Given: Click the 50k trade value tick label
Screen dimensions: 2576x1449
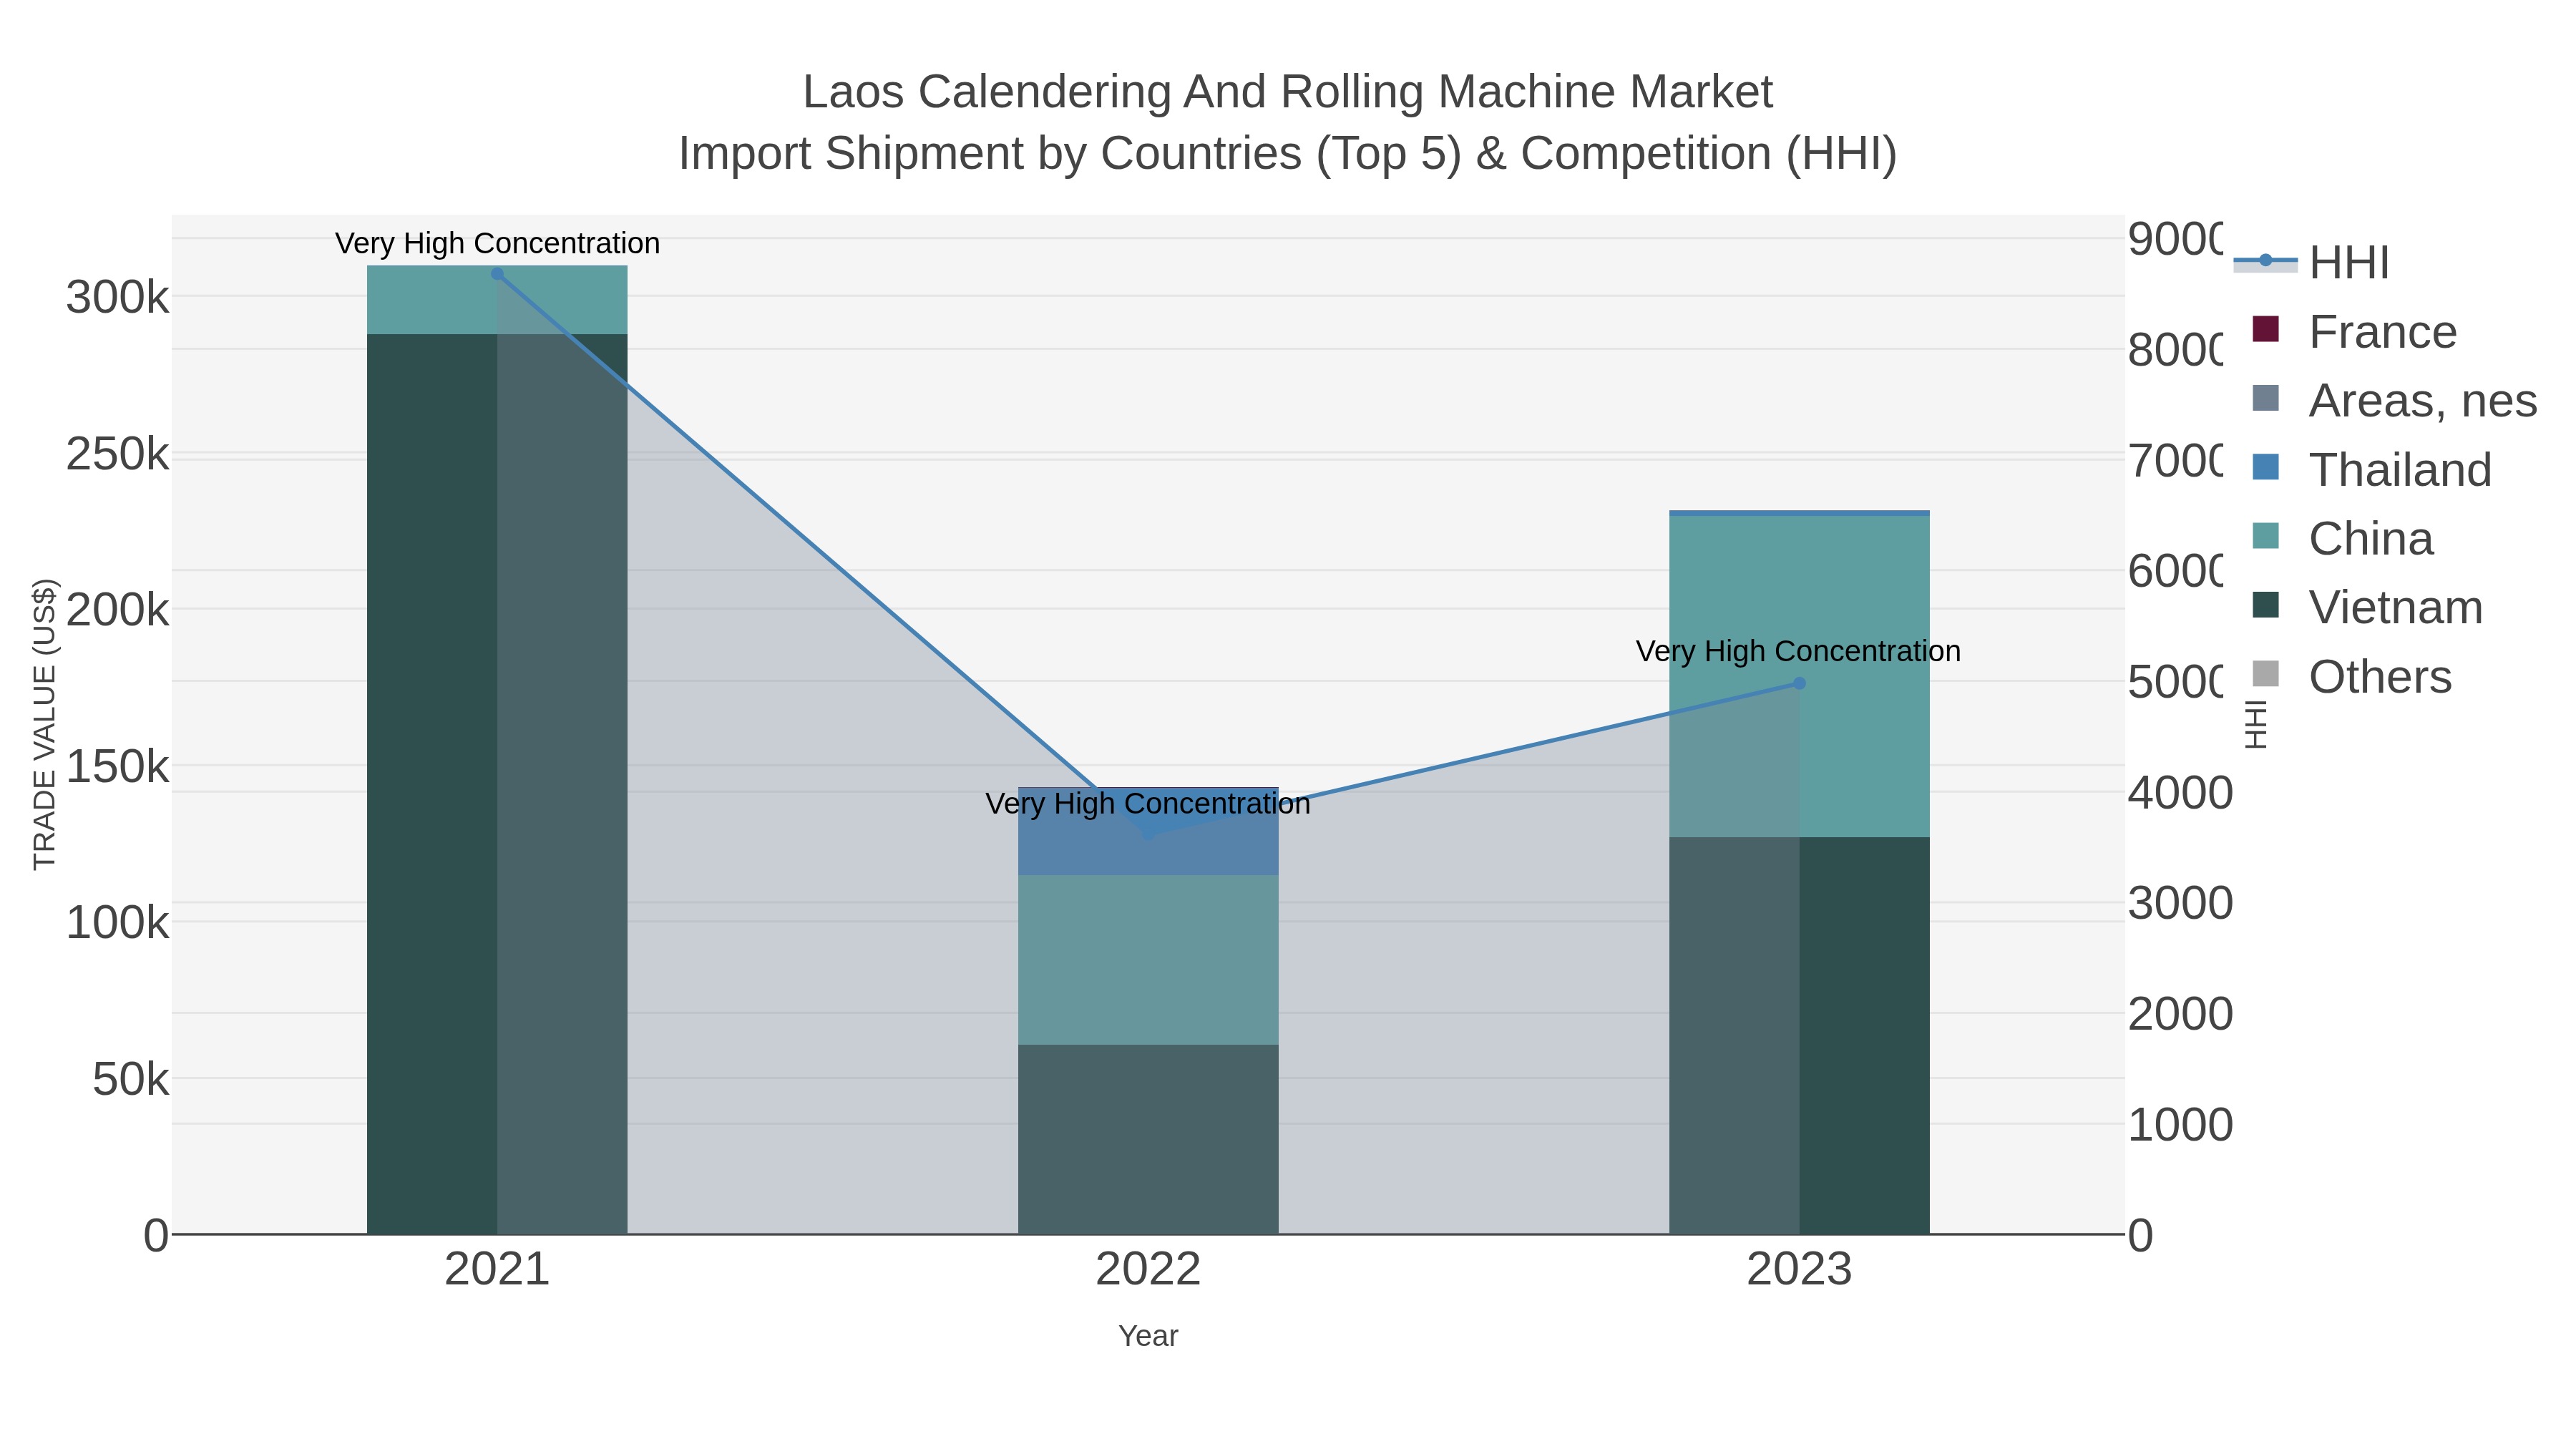Looking at the screenshot, I should point(130,1080).
